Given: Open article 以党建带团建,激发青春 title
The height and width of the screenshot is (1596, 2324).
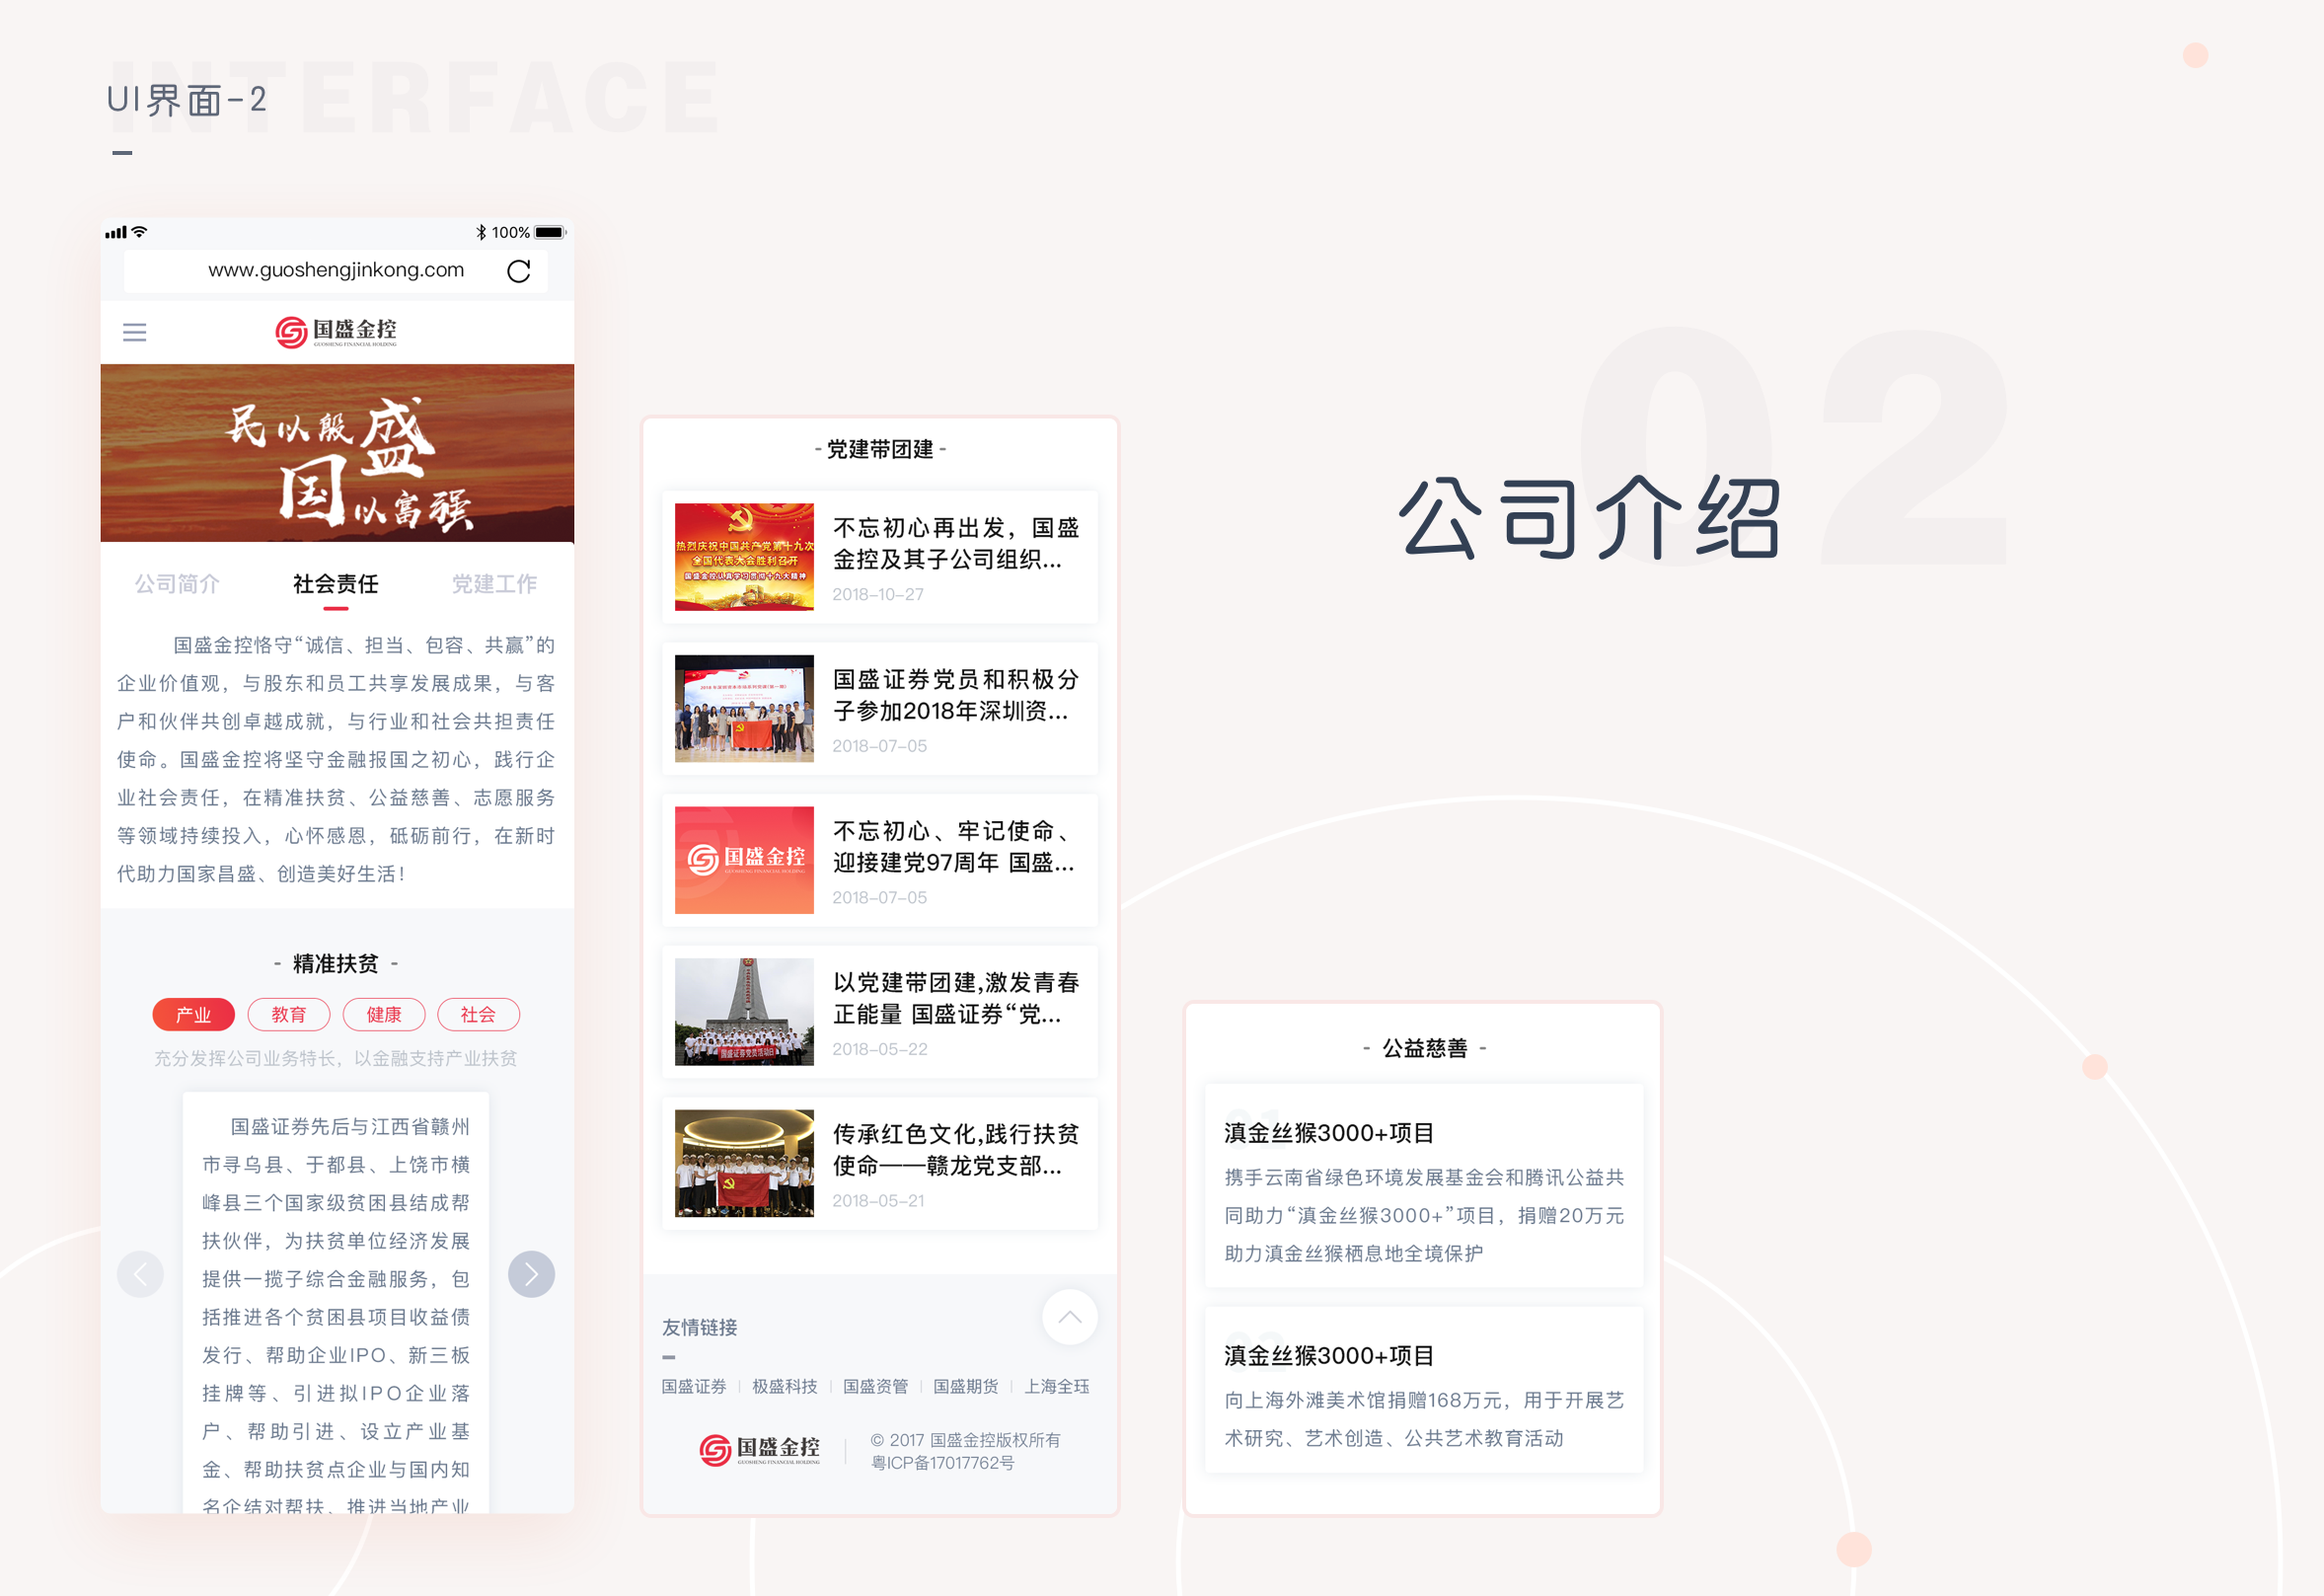Looking at the screenshot, I should tap(956, 998).
